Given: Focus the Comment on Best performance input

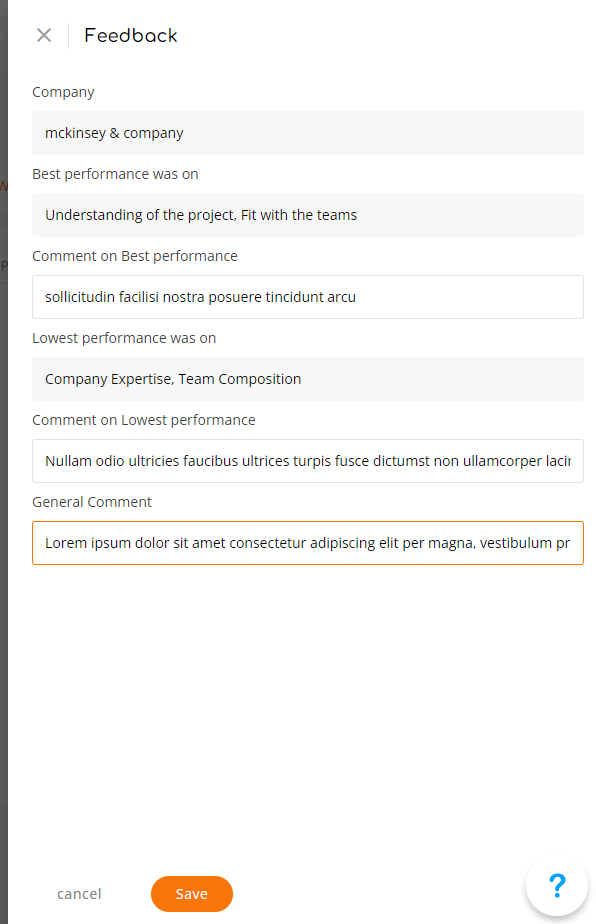Looking at the screenshot, I should [308, 297].
